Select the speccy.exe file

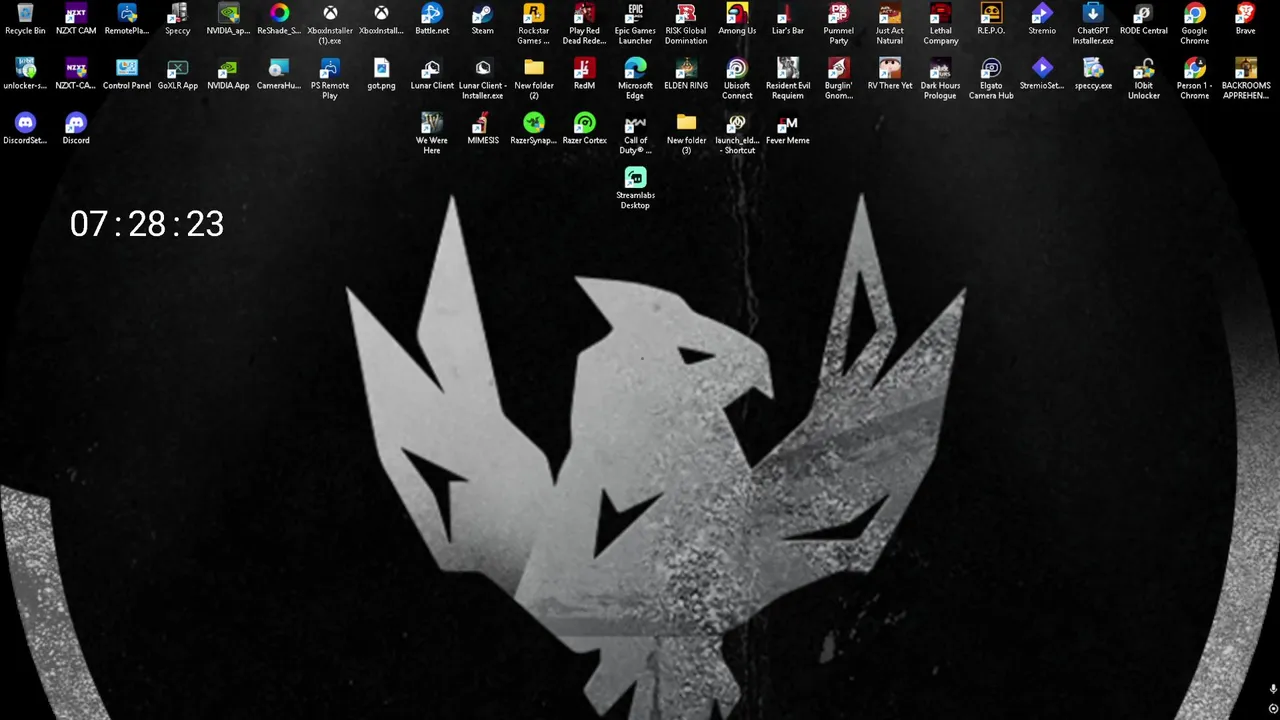click(x=1093, y=74)
